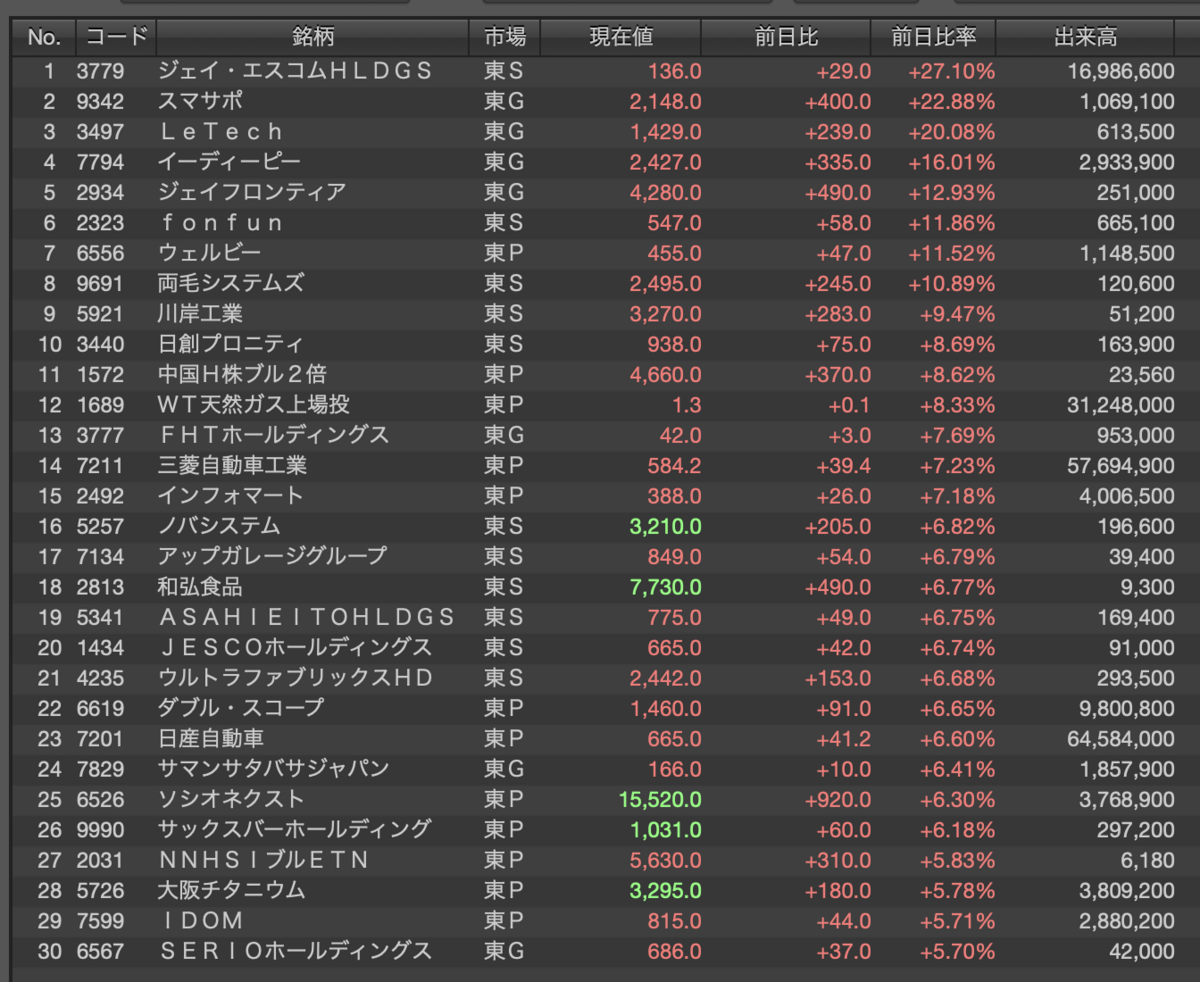
Task: Sort by the 現在値 column header
Action: (x=621, y=38)
